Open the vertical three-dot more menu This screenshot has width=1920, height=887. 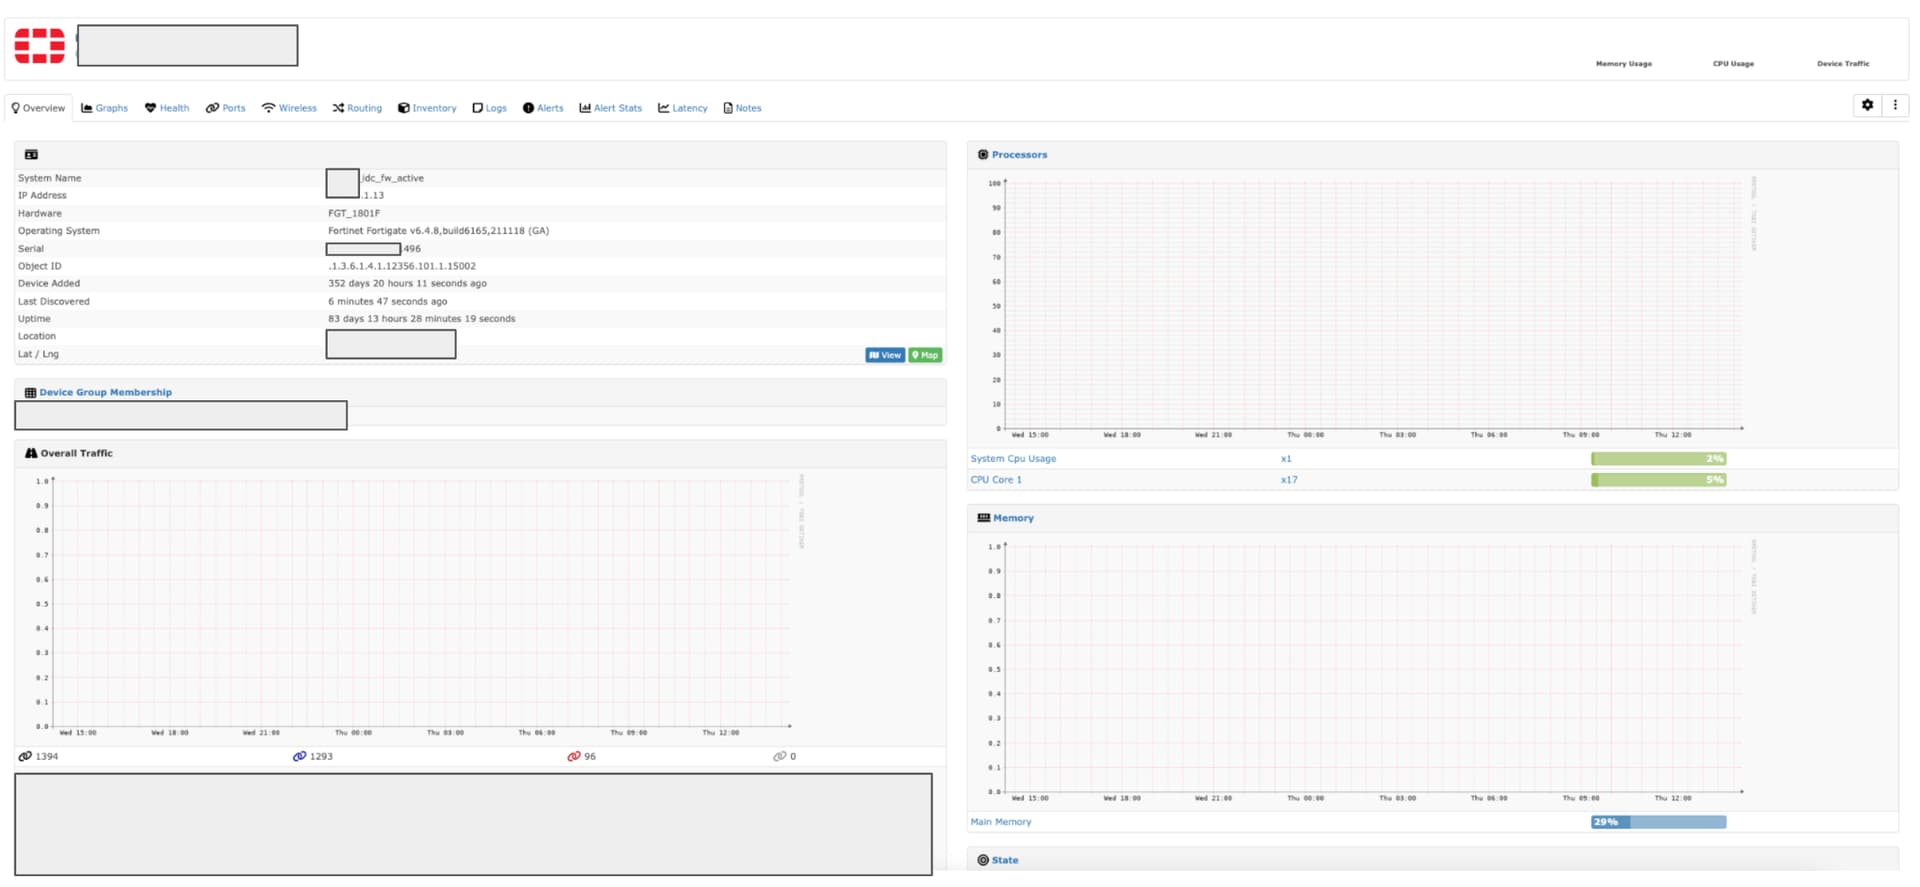click(x=1895, y=105)
